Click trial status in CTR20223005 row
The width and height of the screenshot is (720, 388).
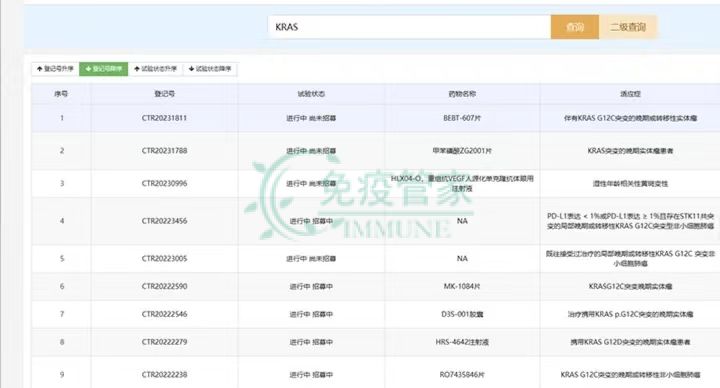[311, 259]
